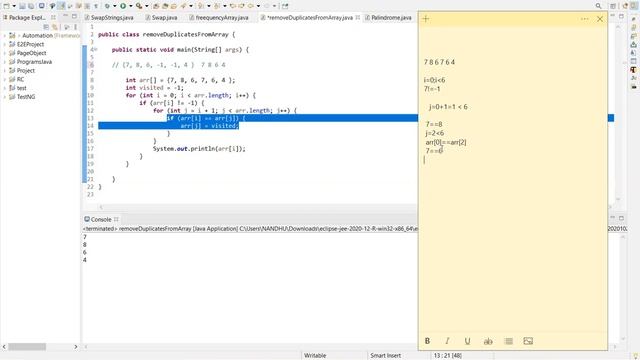
Task: Click line 17 System.out.println statement
Action: tap(199, 149)
